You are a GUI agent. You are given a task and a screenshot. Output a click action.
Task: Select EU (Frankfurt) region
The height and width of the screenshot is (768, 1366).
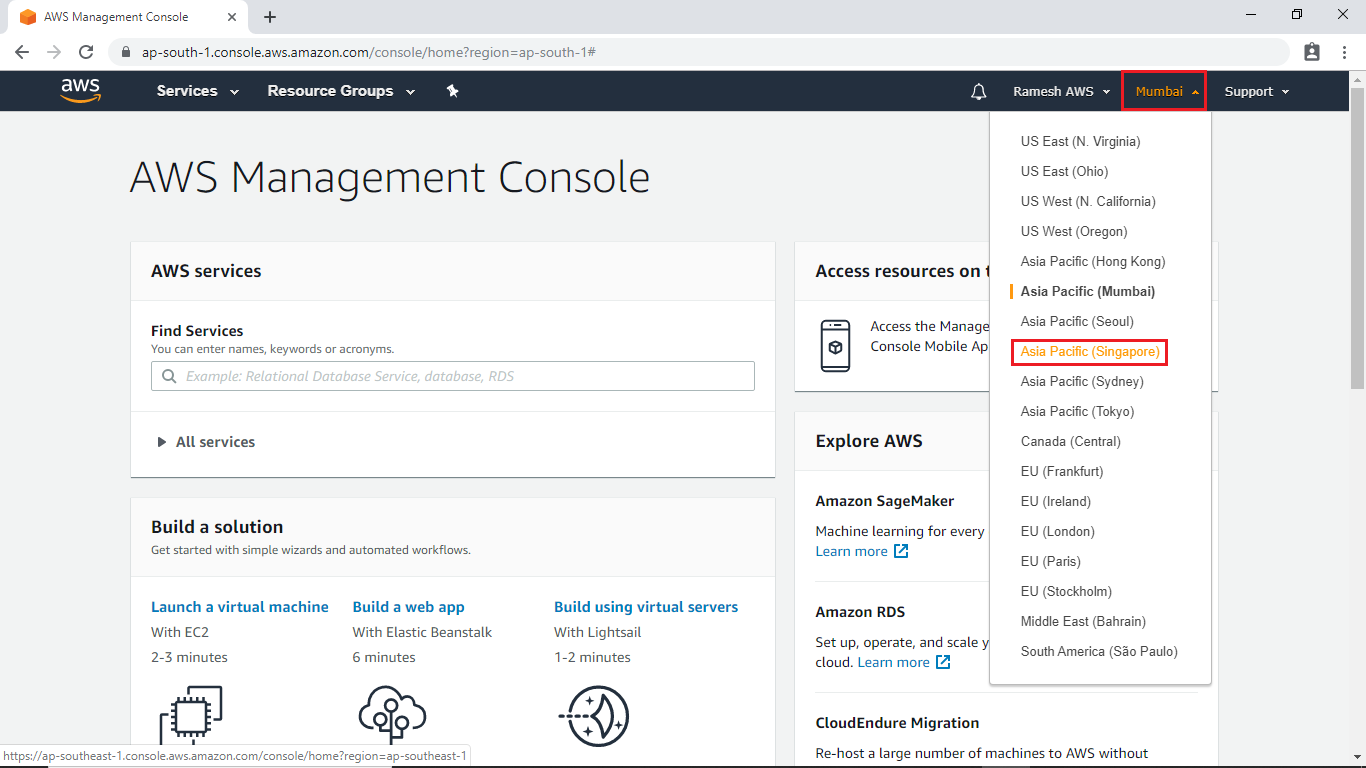click(x=1062, y=472)
